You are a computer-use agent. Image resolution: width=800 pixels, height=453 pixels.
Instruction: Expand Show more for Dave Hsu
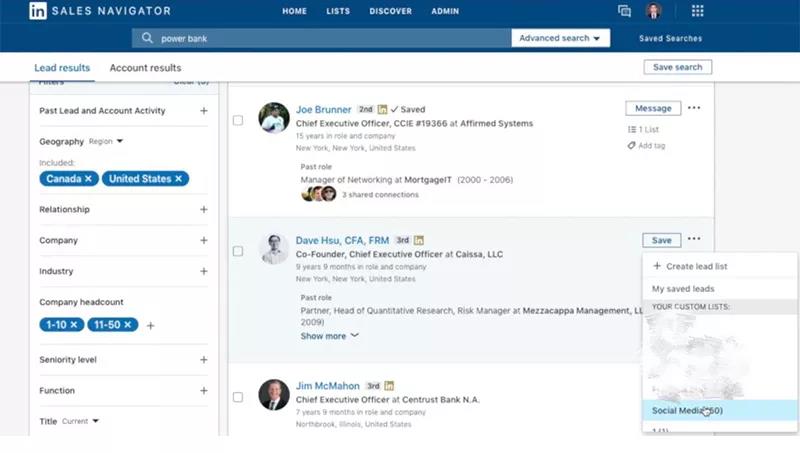pos(329,336)
